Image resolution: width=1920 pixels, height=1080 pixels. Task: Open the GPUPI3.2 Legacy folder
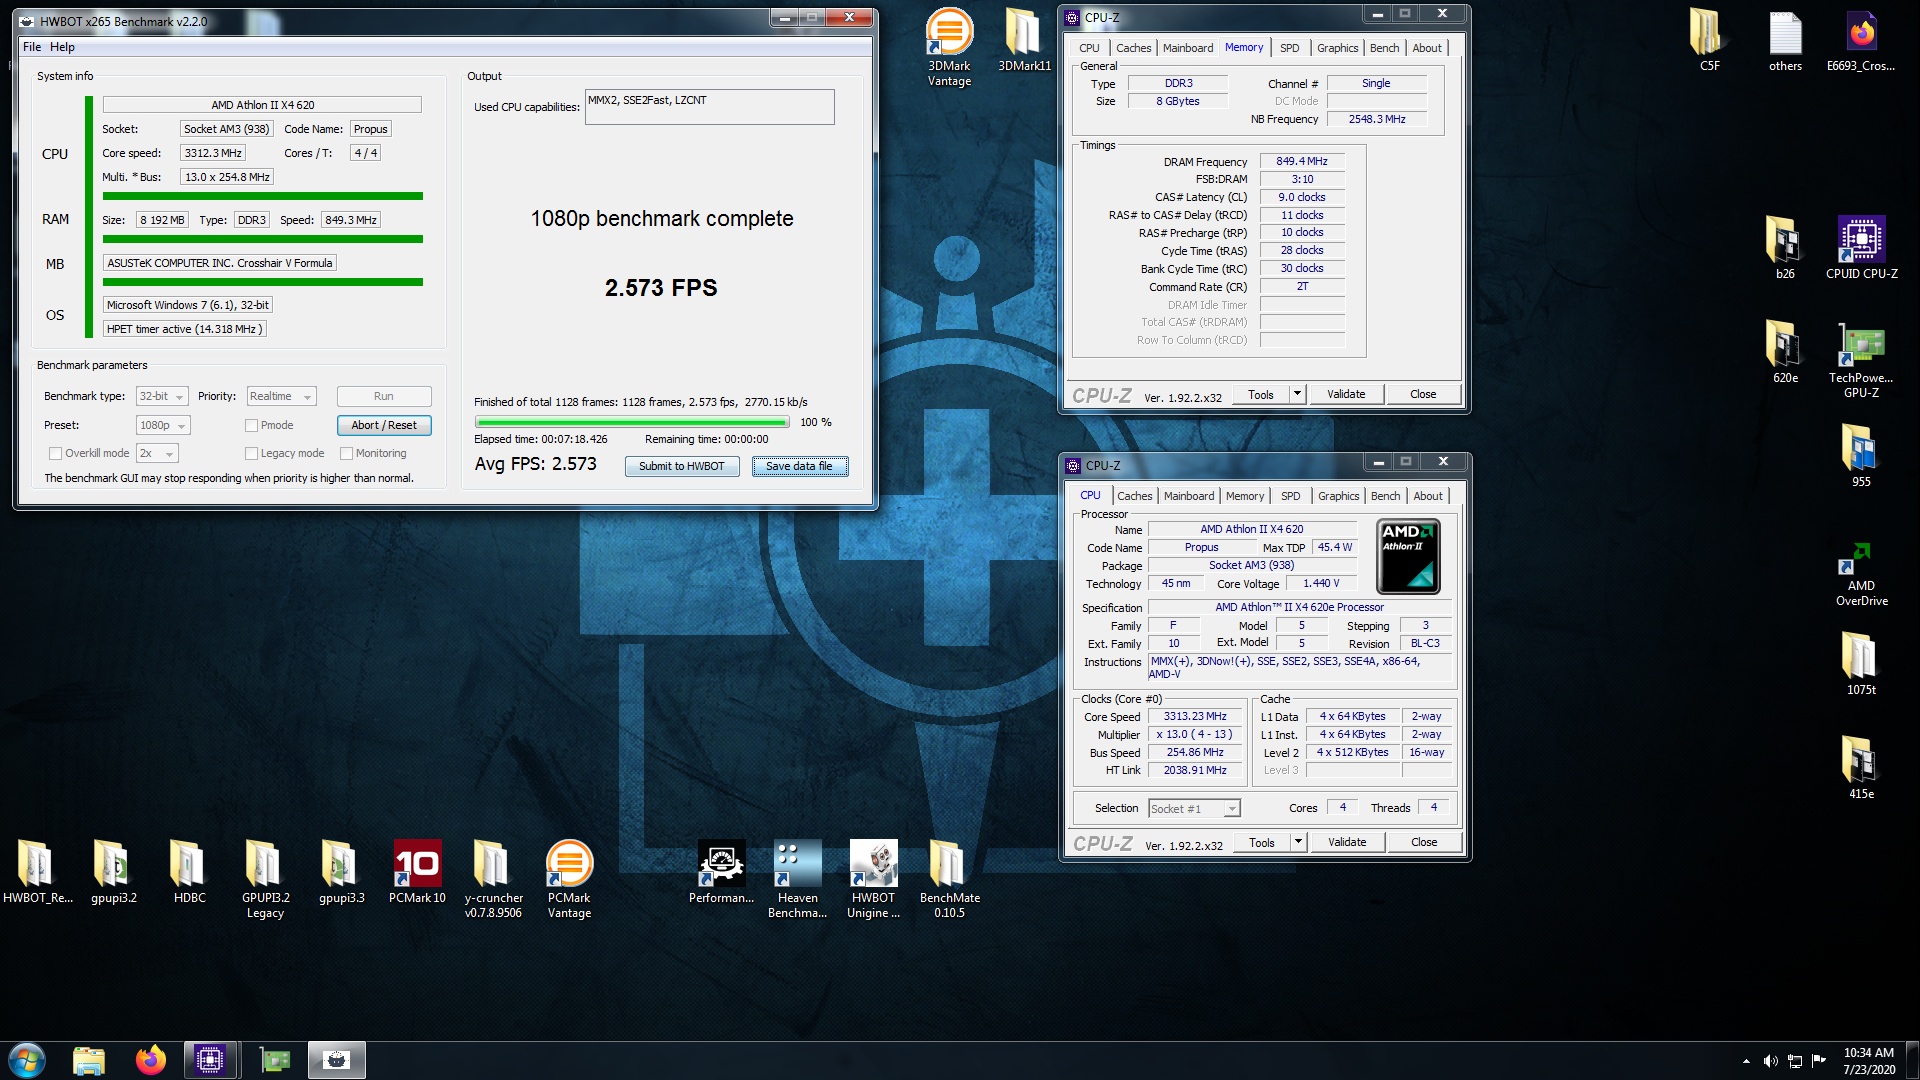point(265,878)
